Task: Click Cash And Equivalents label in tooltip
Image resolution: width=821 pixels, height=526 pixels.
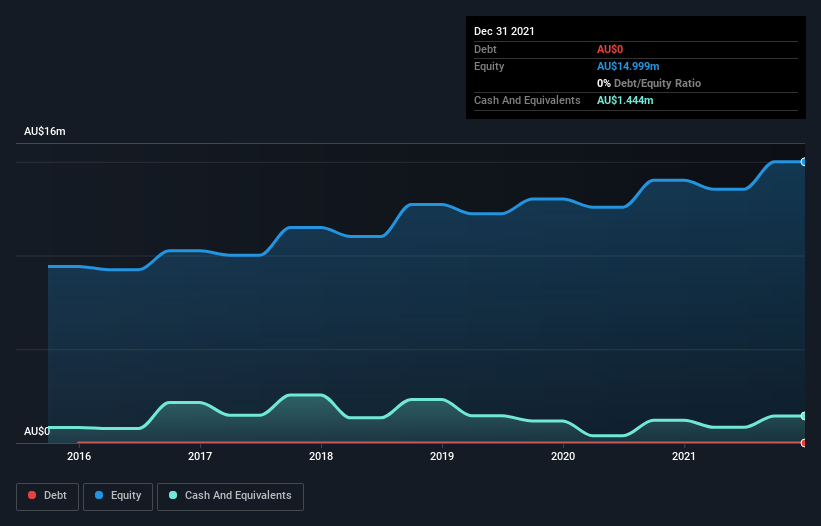Action: click(527, 100)
